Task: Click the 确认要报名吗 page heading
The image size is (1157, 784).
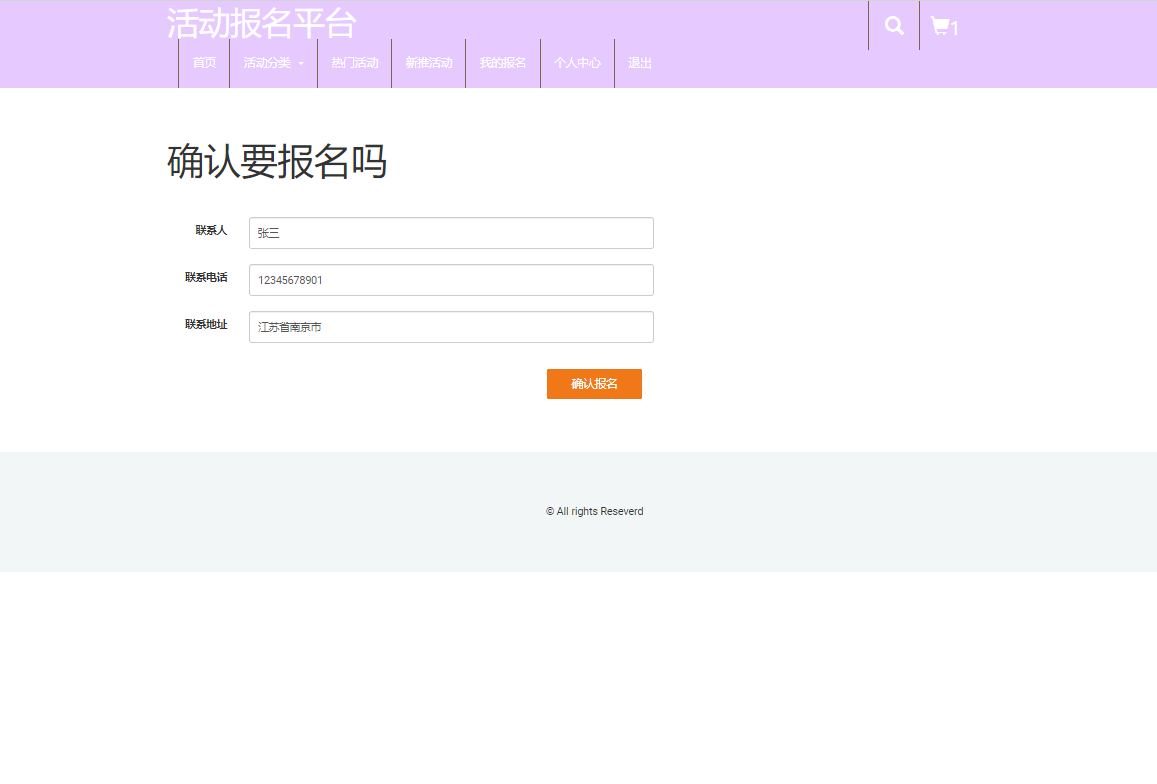Action: pos(280,163)
